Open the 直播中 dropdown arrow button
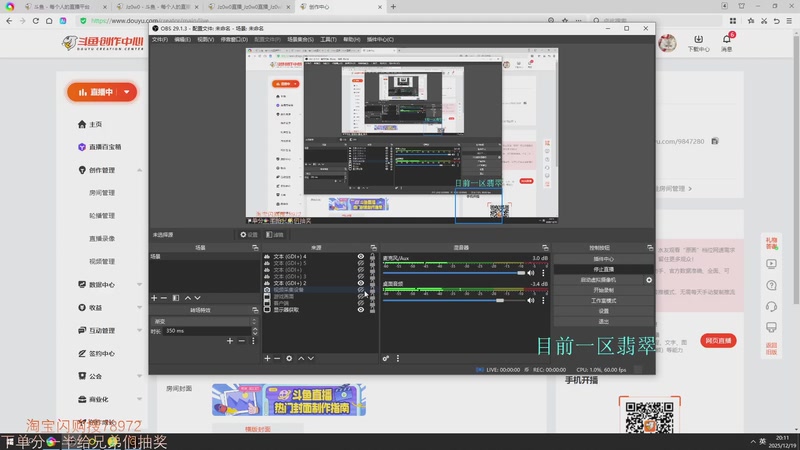The image size is (800, 450). (x=127, y=92)
